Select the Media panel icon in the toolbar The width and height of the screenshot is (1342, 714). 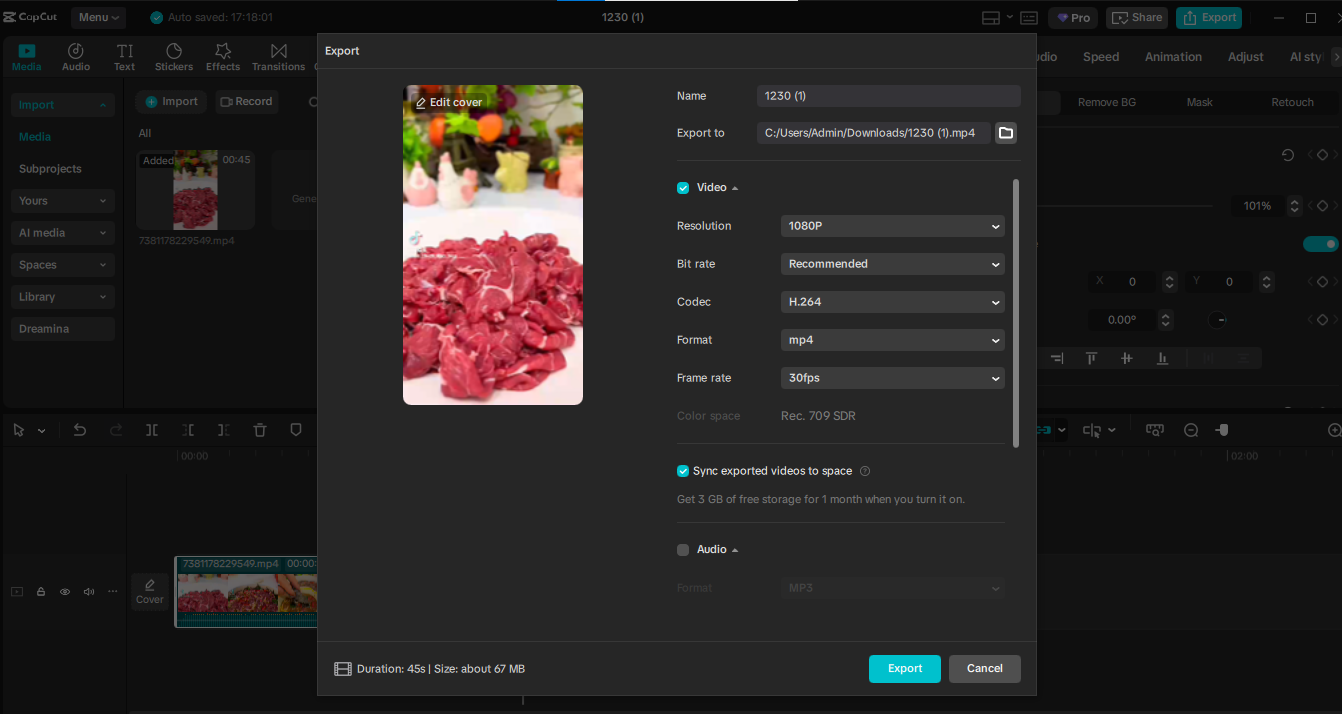tap(27, 57)
